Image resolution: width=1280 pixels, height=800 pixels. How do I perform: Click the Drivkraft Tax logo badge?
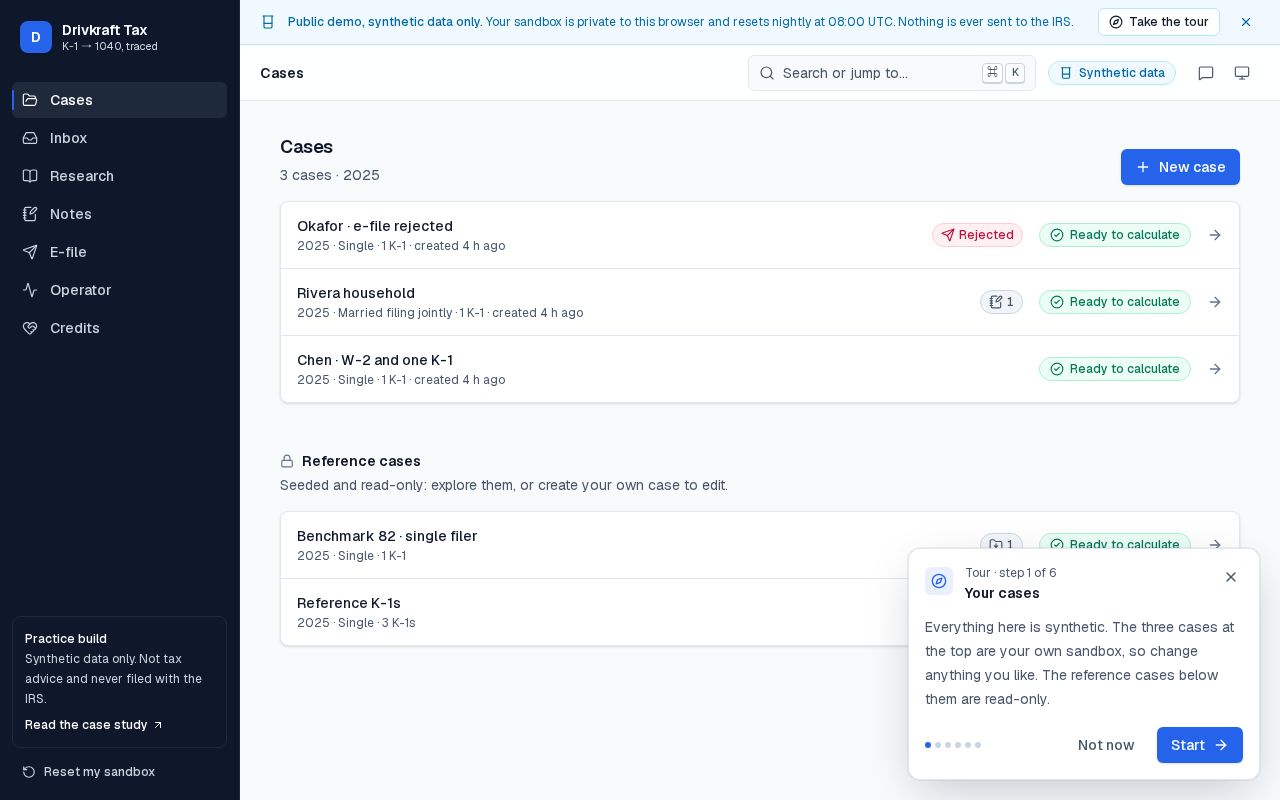coord(36,37)
